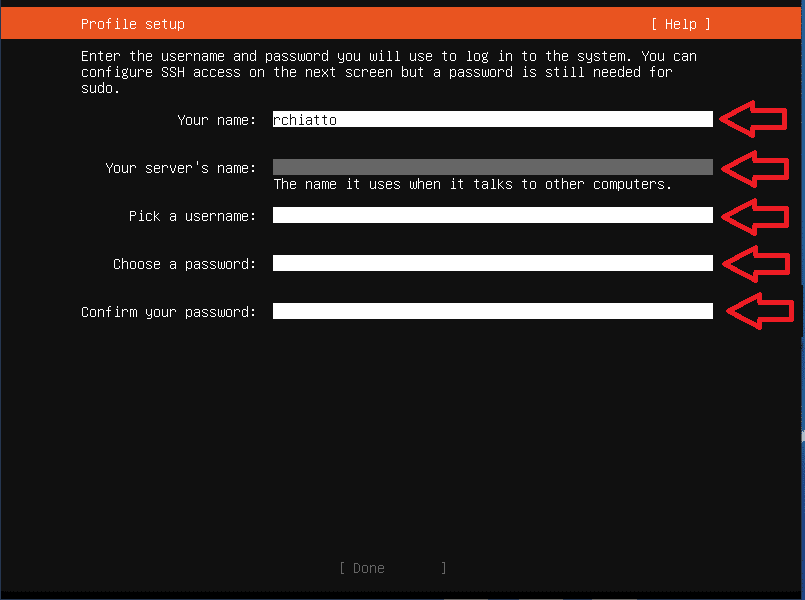Click the 'Your server's name:' label
This screenshot has height=600, width=805.
pyautogui.click(x=180, y=168)
